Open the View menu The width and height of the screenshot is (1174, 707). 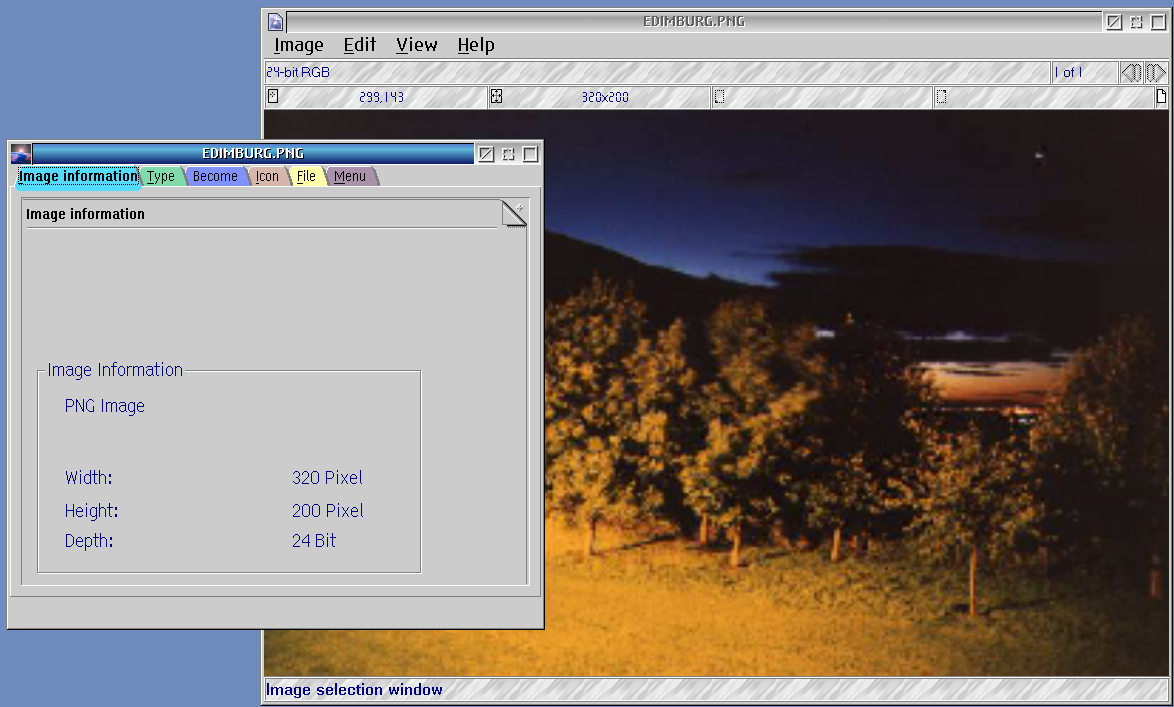point(416,45)
